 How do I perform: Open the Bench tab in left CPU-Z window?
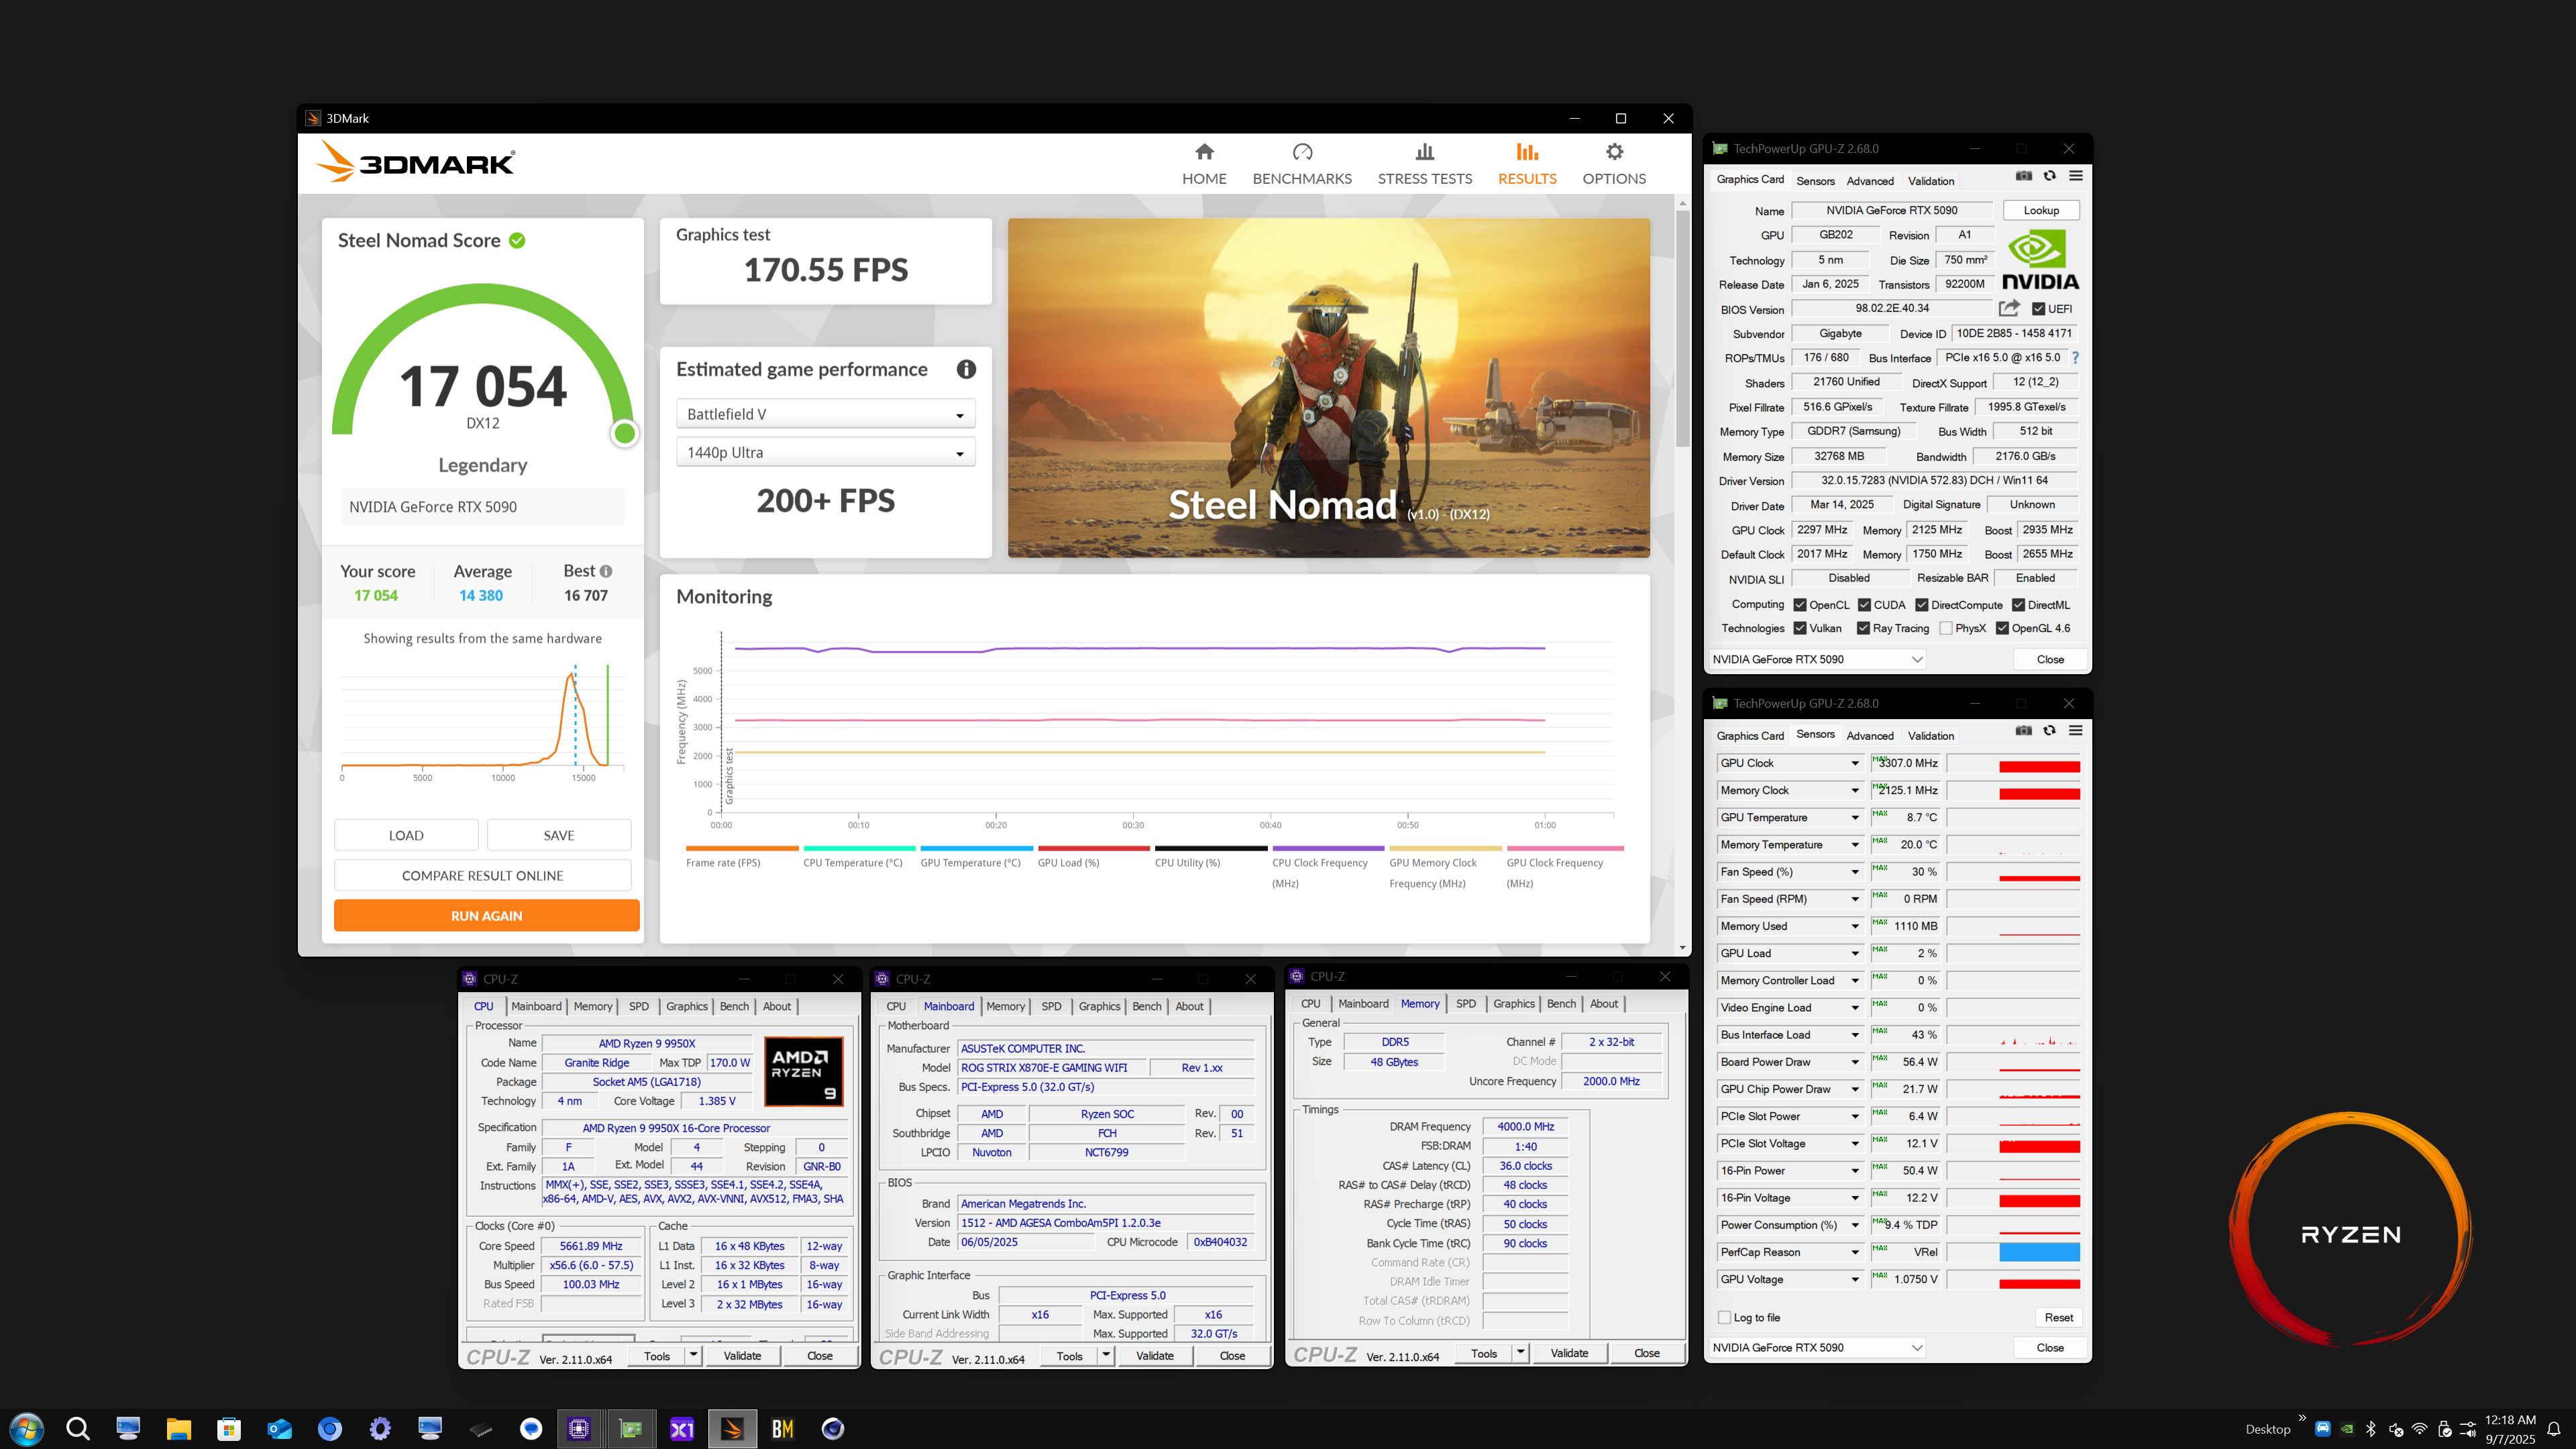(x=734, y=1006)
